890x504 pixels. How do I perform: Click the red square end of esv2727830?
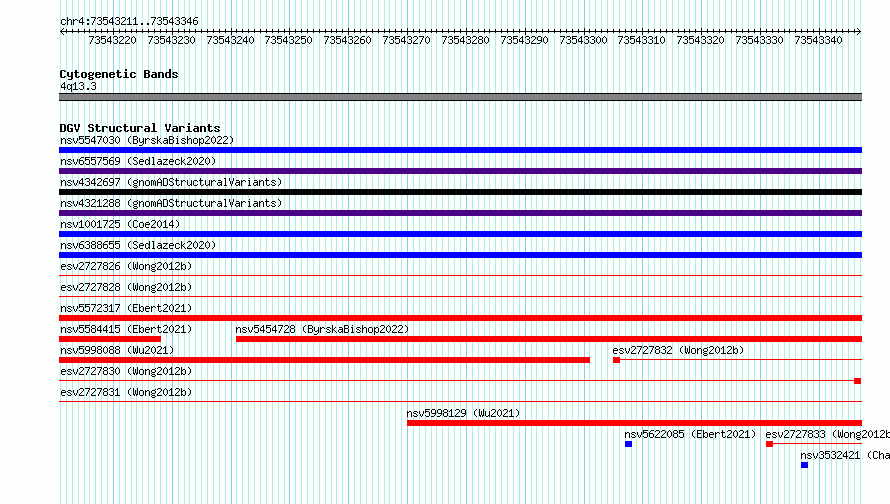pos(858,381)
